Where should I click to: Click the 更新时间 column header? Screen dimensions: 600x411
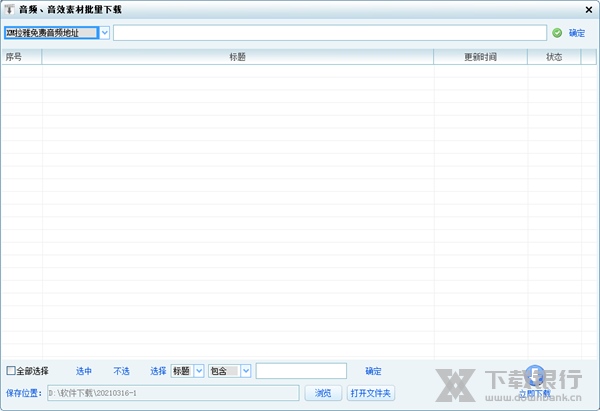480,57
